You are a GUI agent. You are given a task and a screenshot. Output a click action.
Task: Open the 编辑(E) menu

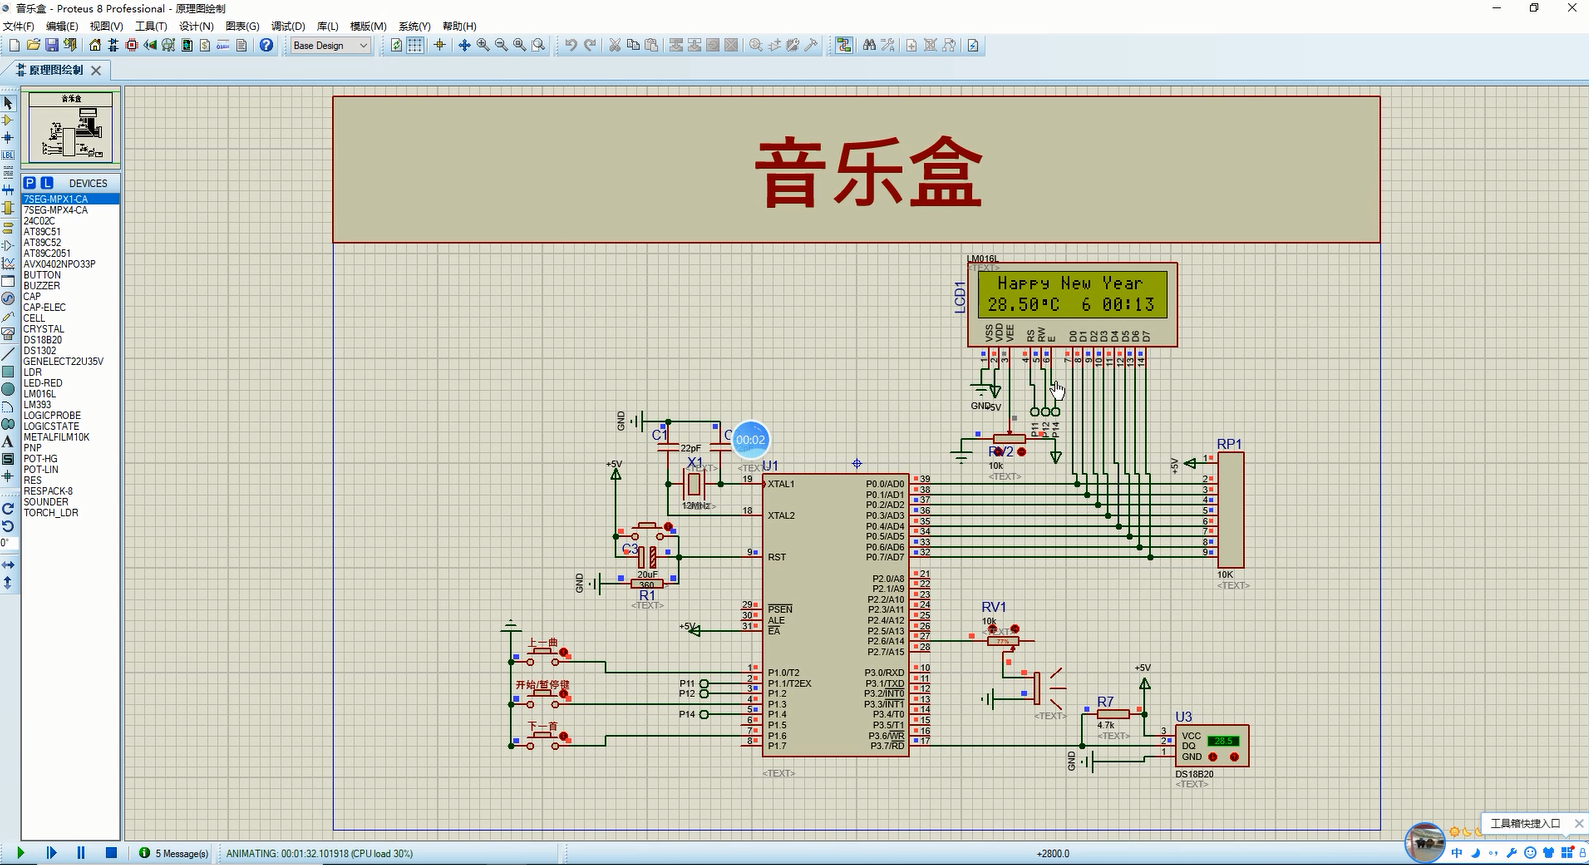pos(62,26)
